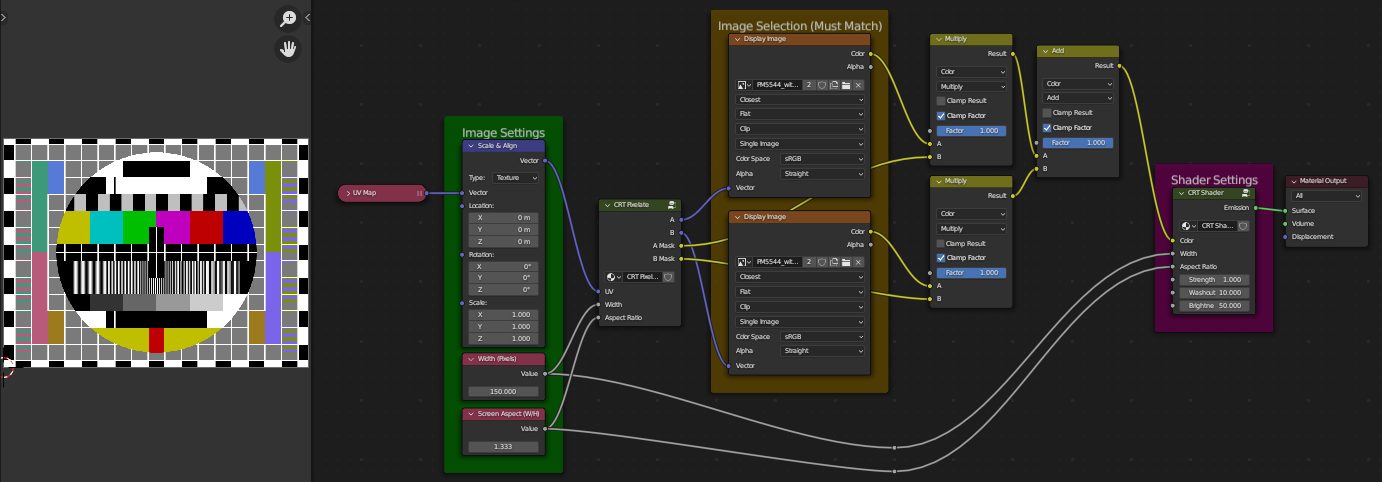This screenshot has height=482, width=1382.
Task: Open image folder icon on top Display Image
Action: tap(845, 85)
